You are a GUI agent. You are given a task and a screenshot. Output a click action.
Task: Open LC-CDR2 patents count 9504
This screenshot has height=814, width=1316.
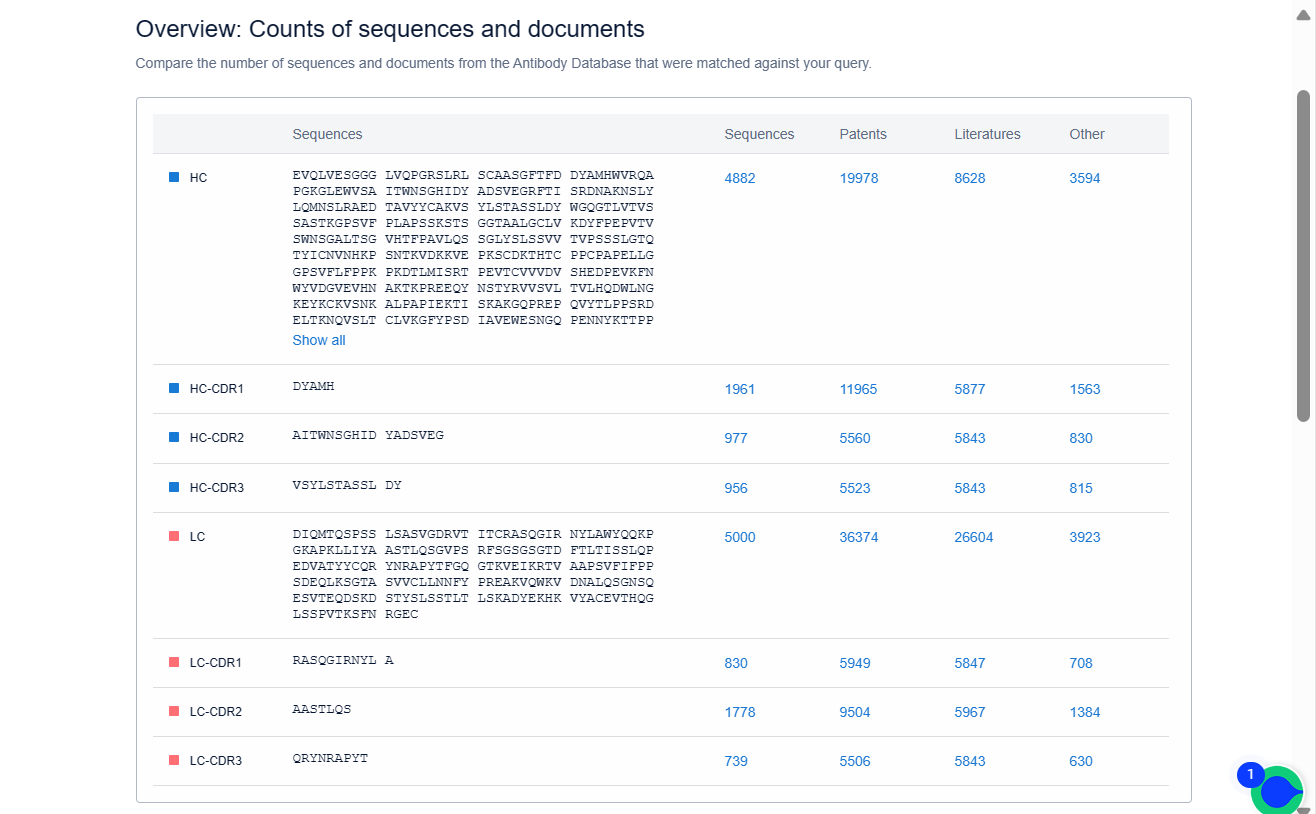tap(854, 712)
